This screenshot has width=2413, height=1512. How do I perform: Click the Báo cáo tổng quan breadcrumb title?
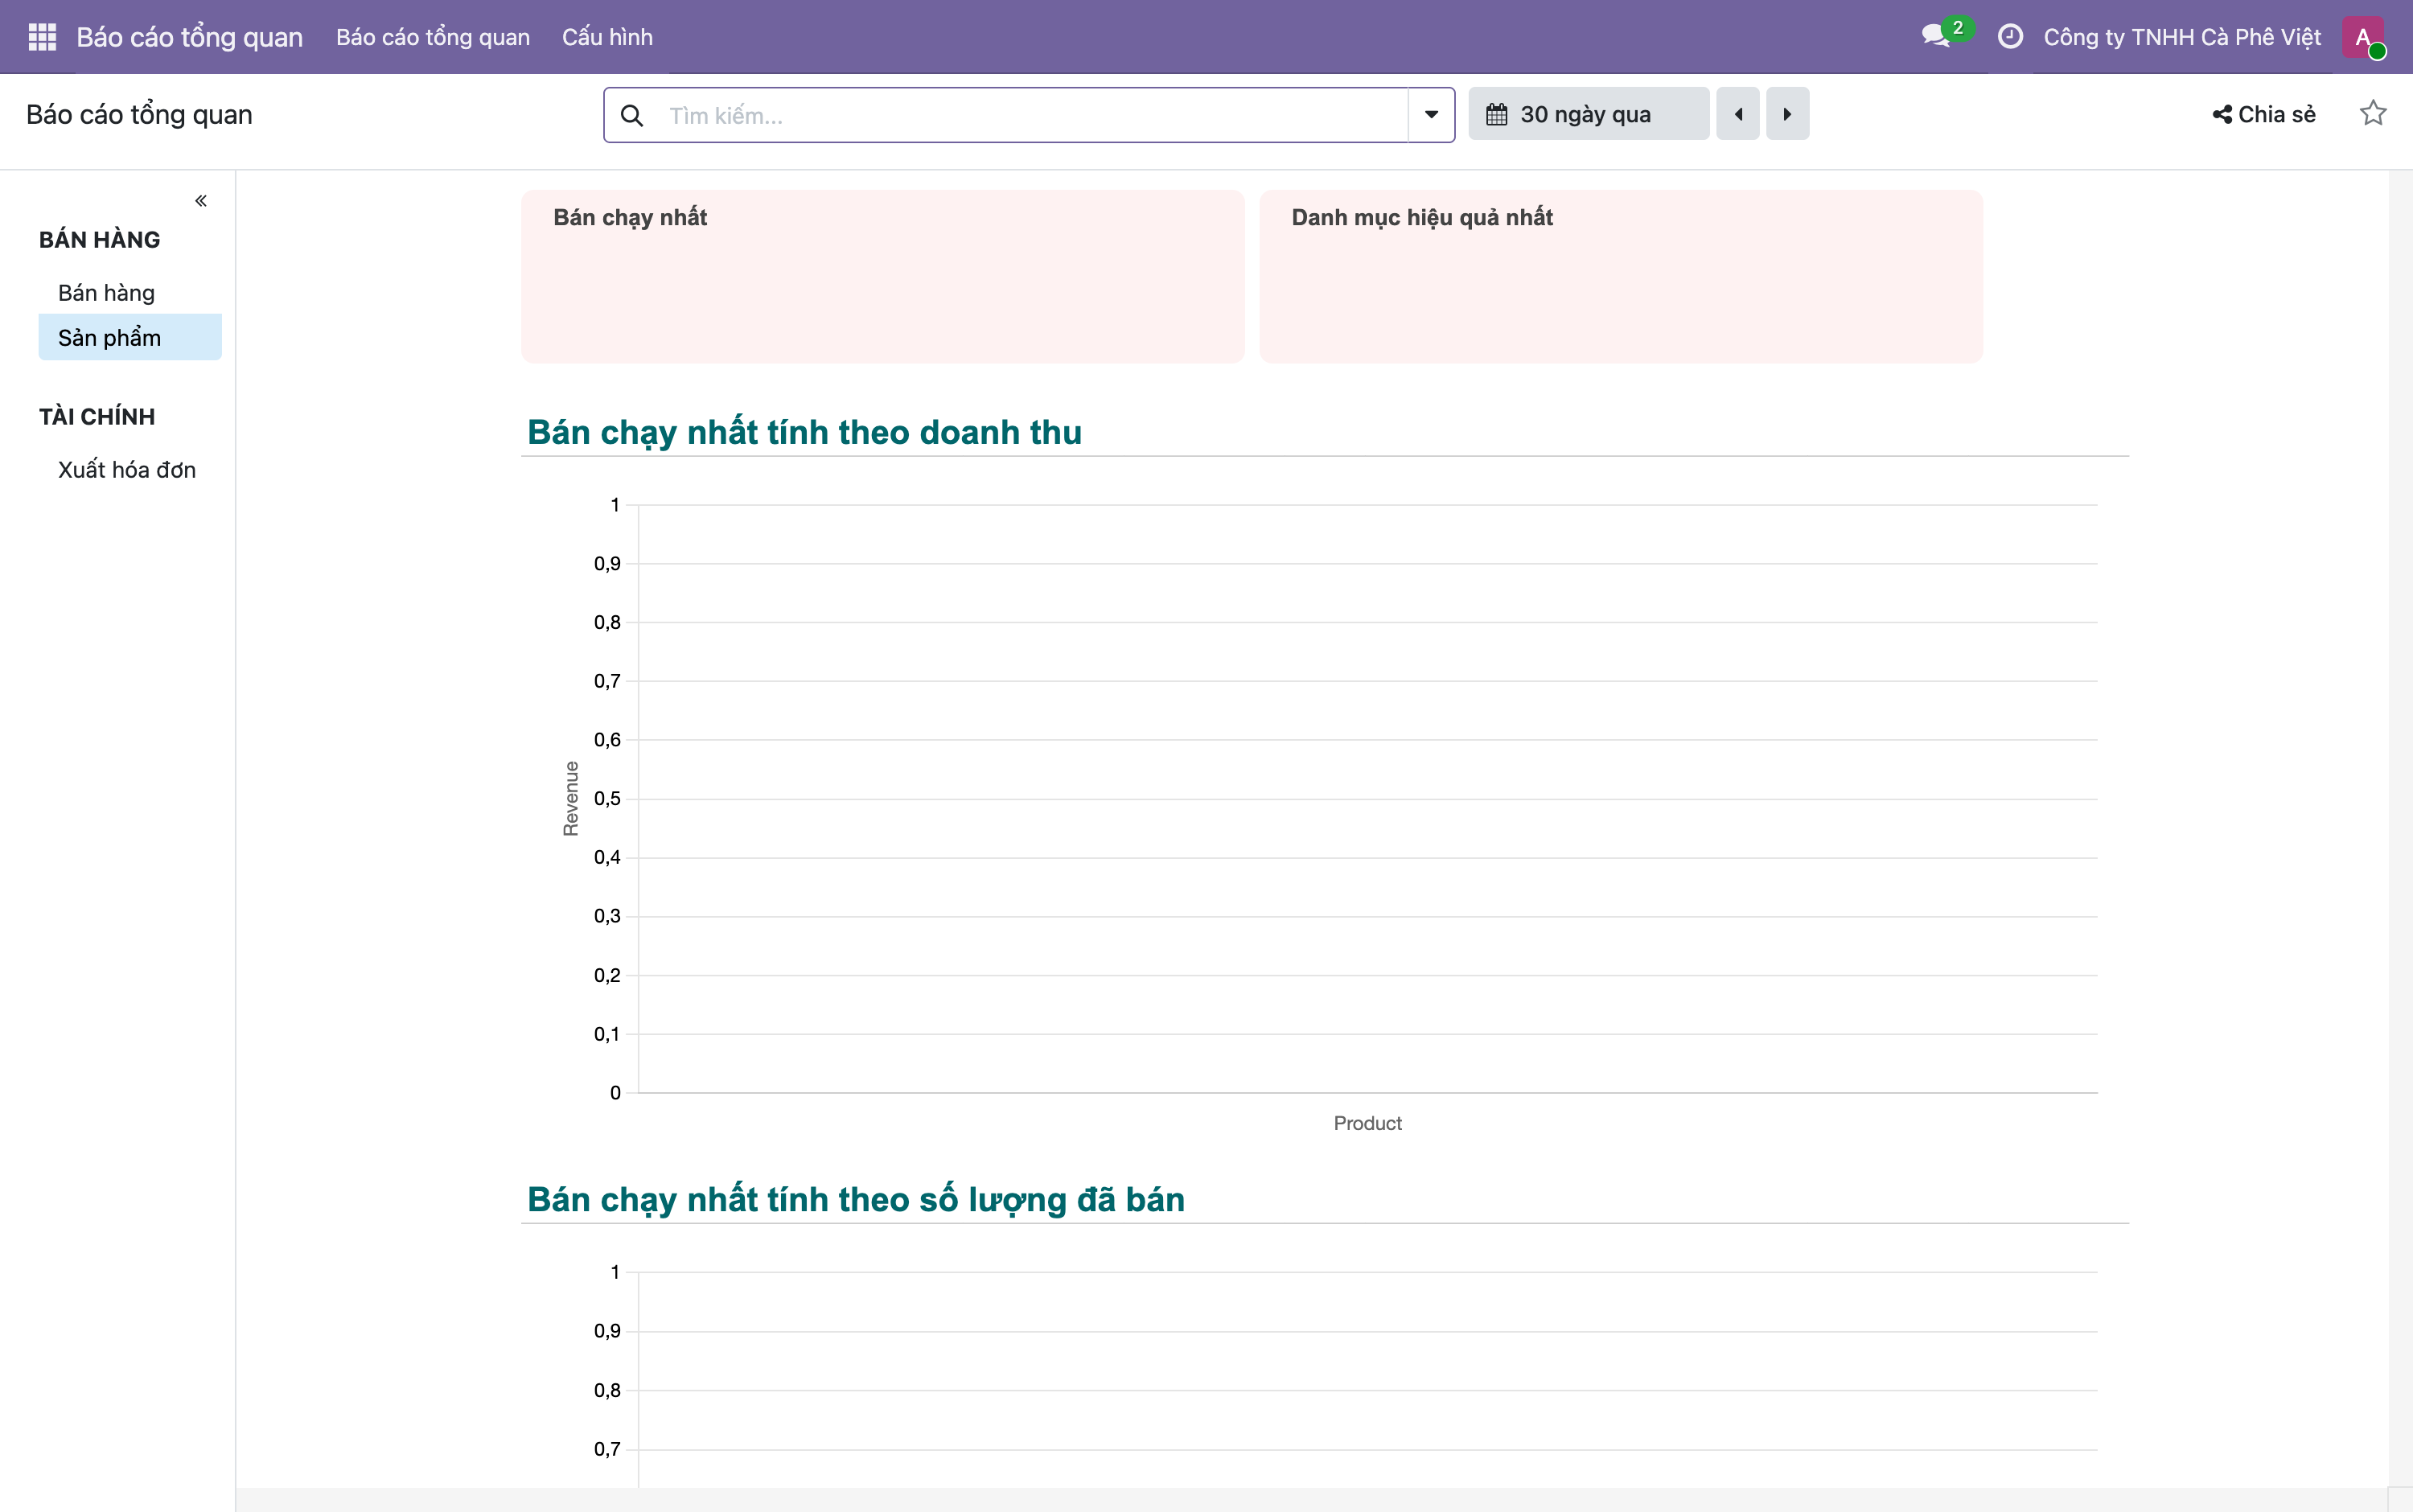pos(139,115)
